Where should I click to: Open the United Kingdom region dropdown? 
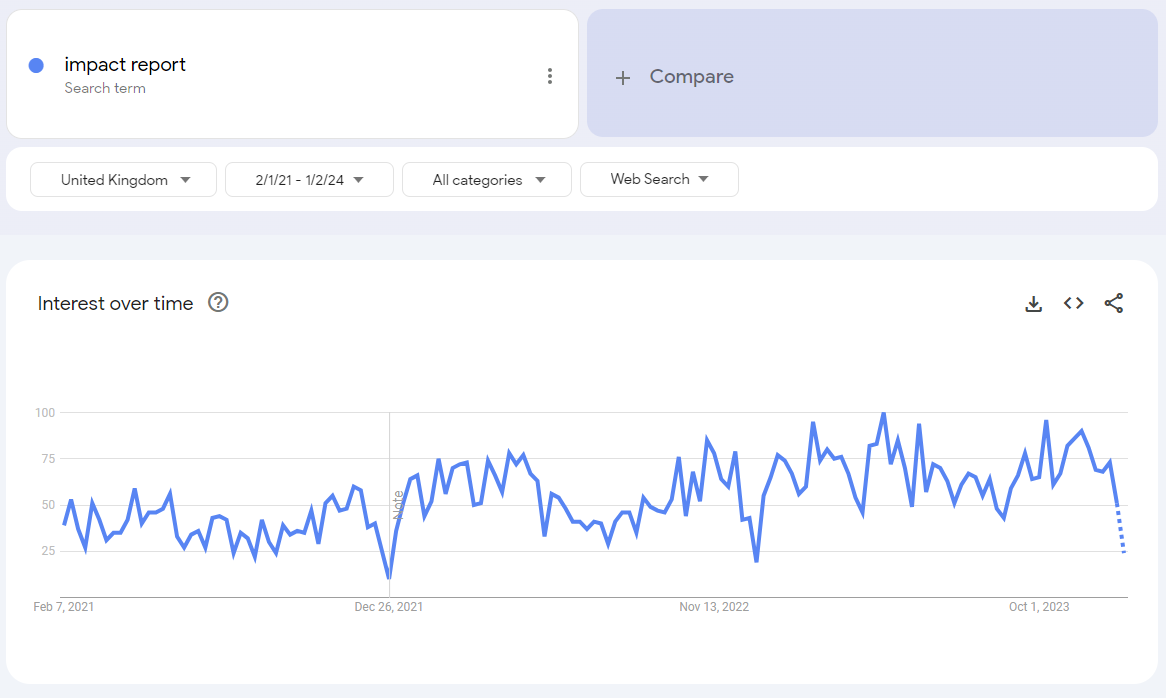click(123, 180)
